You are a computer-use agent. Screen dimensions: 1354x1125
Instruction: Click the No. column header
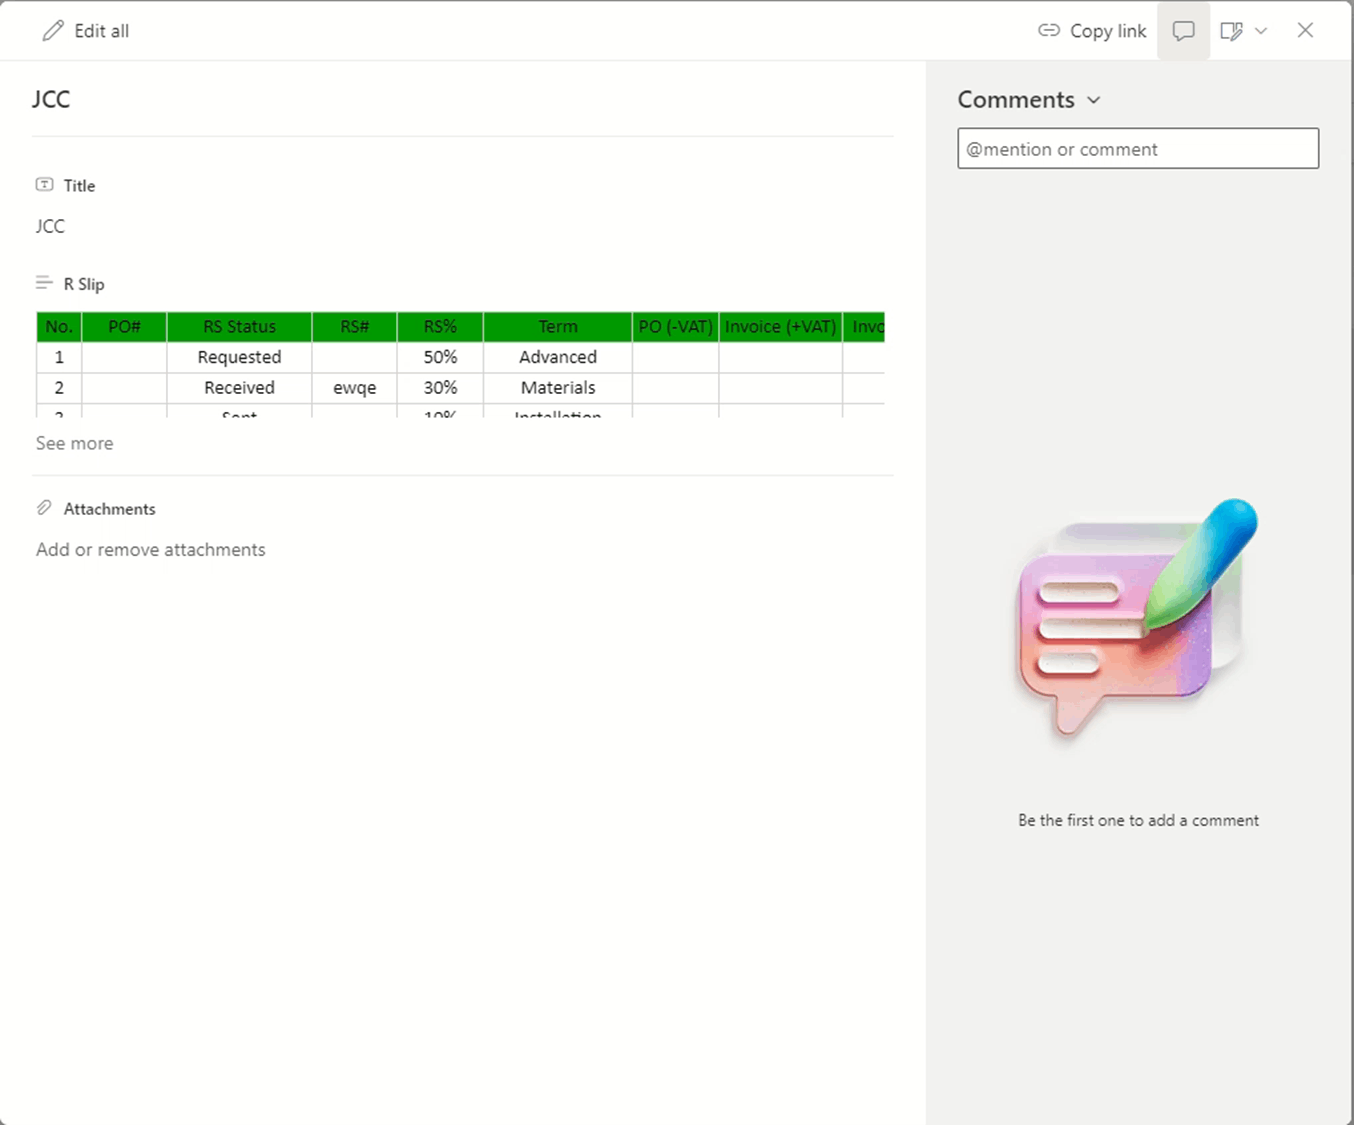(x=59, y=327)
